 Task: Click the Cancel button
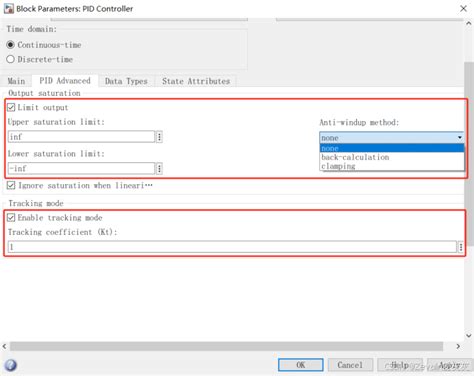click(350, 365)
